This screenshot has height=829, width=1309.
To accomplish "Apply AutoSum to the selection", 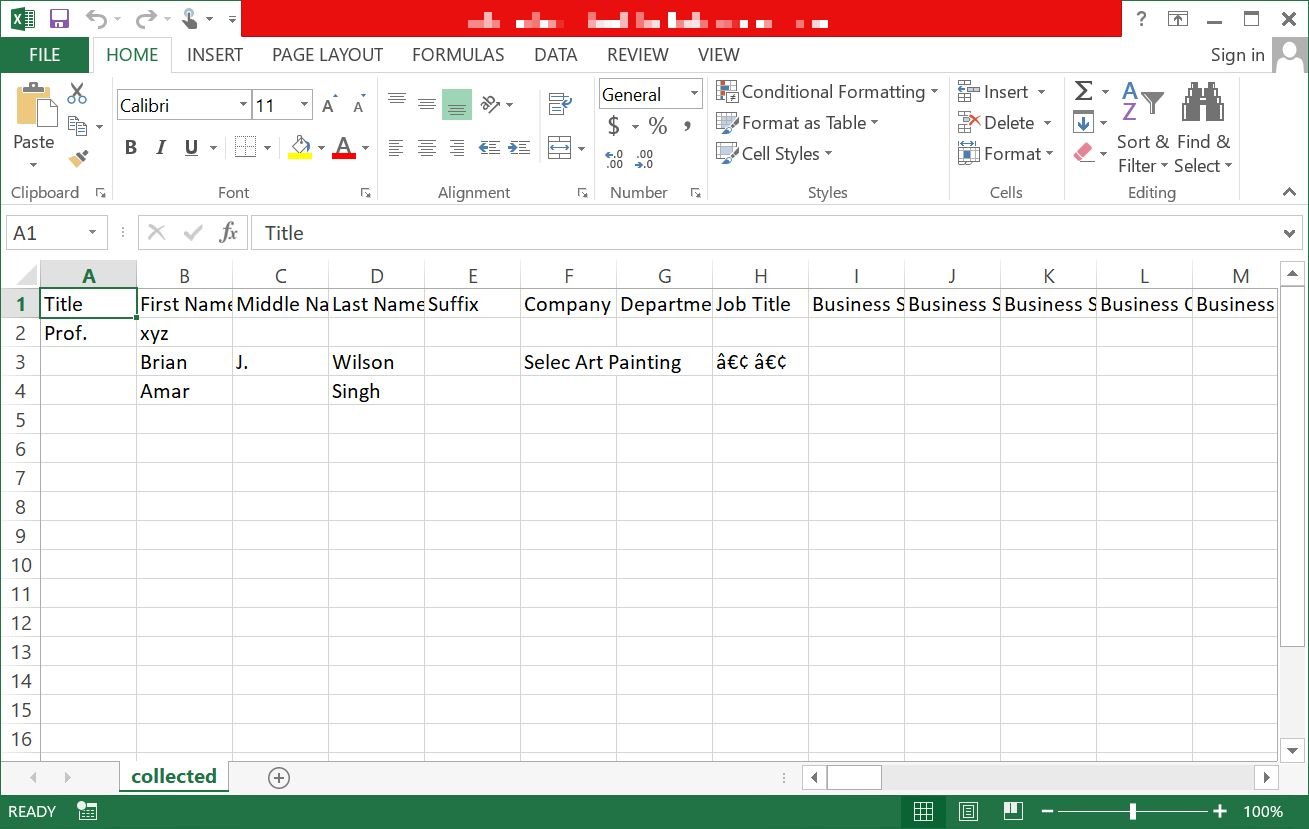I will [1083, 90].
